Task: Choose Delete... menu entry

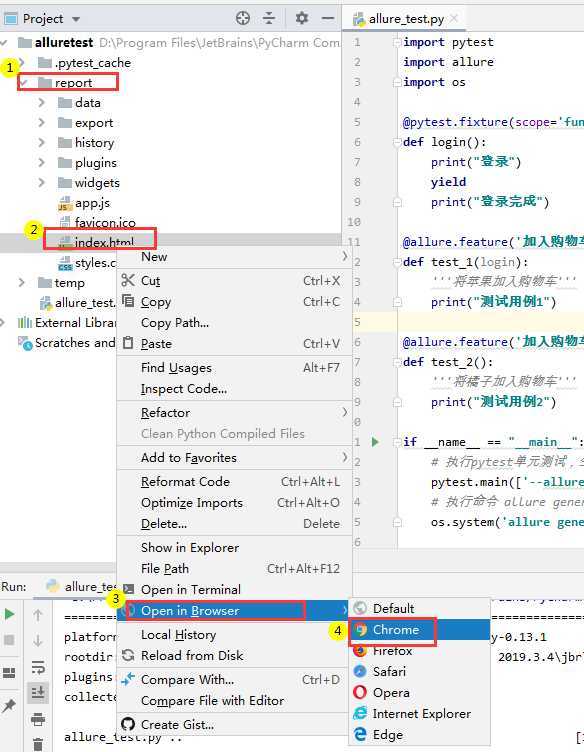Action: (234, 524)
